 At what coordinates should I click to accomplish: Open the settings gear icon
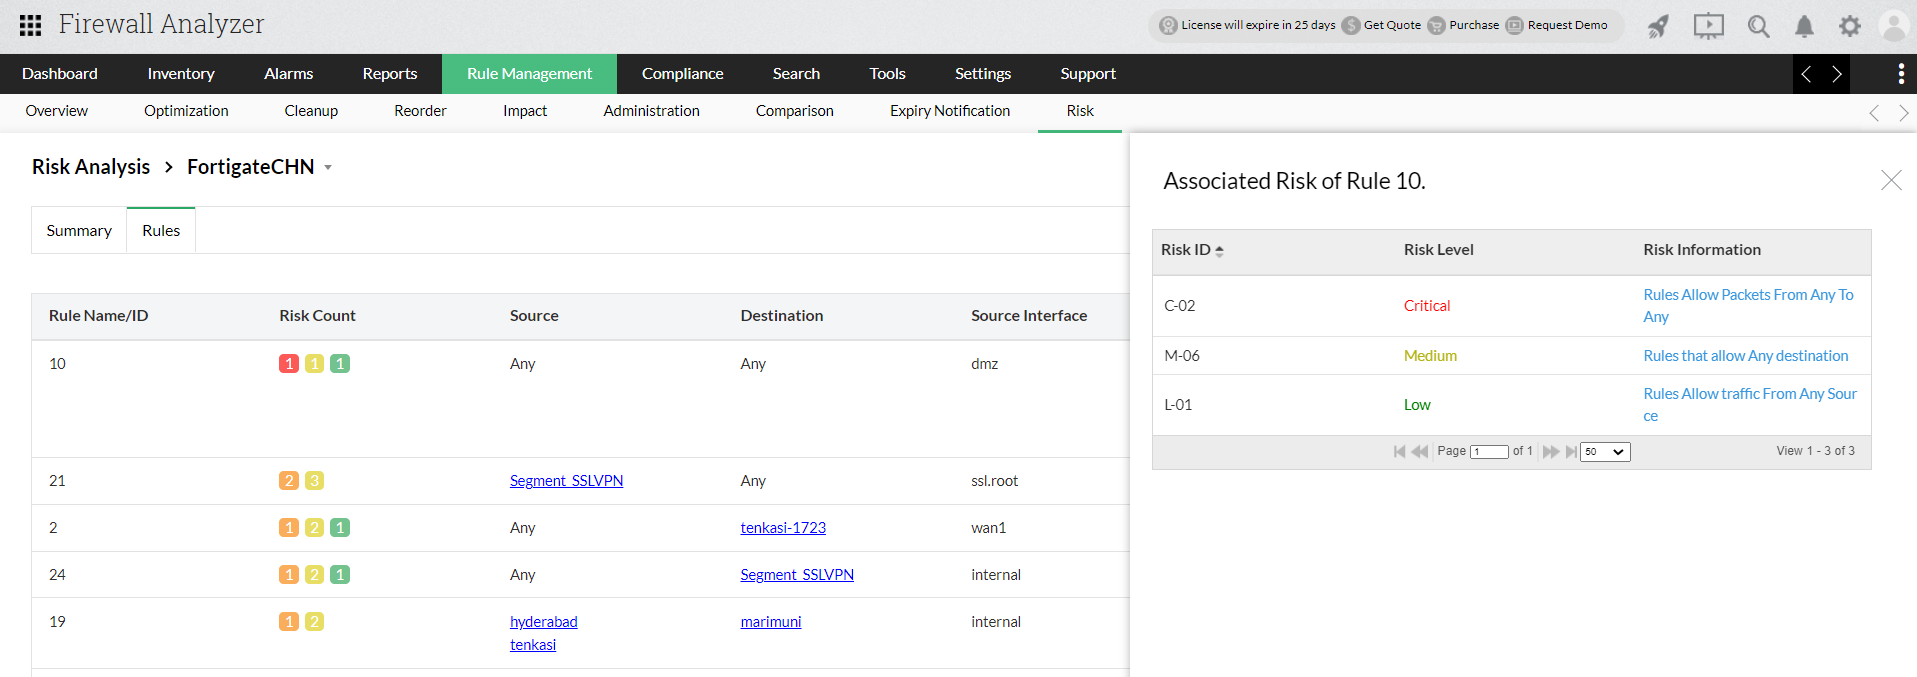coord(1850,26)
